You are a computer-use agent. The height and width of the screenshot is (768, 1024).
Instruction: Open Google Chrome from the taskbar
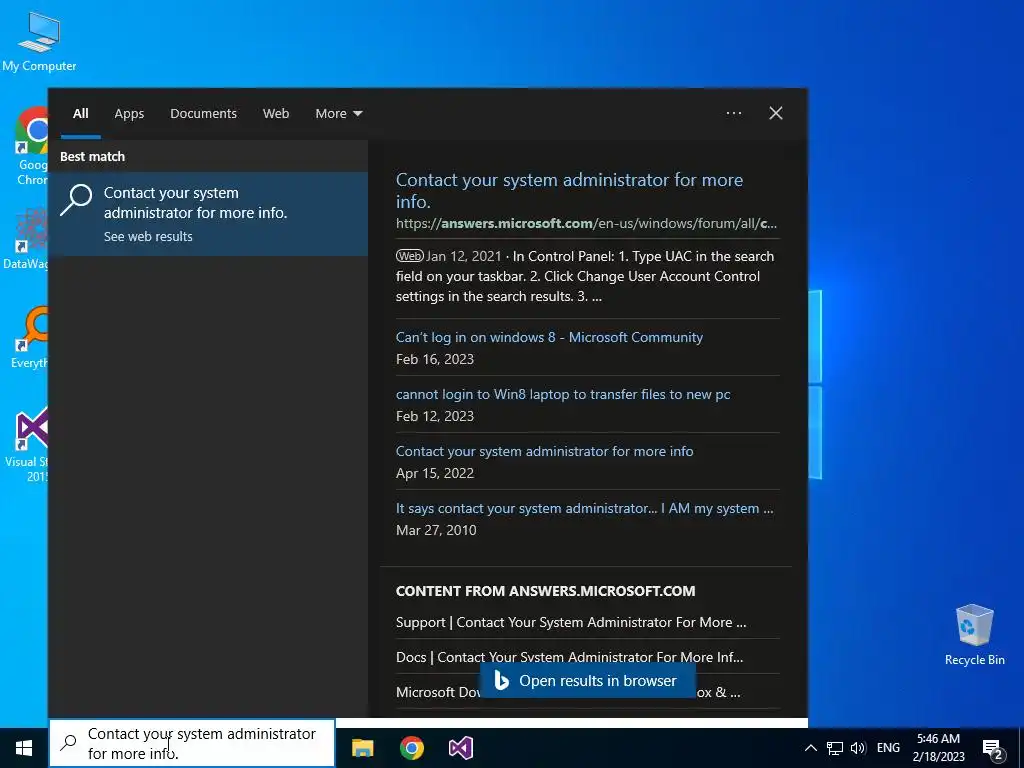411,748
